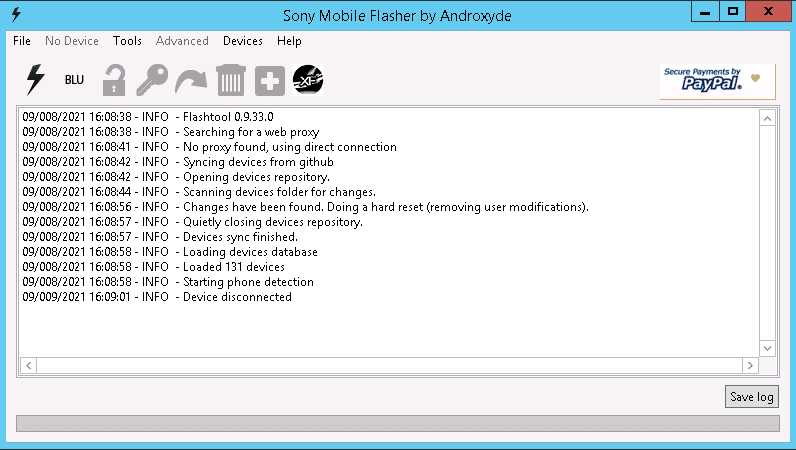Click 'No proxy found, using direct connection' line
The width and height of the screenshot is (796, 450).
[209, 147]
